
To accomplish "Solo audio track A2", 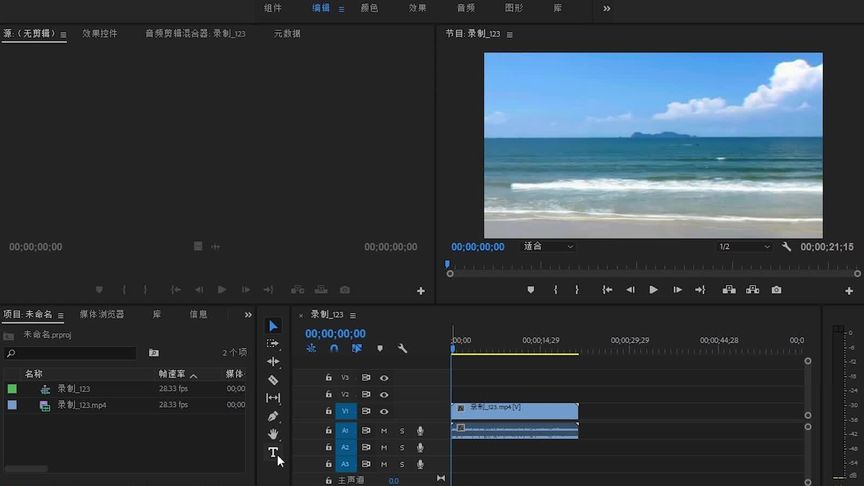I will (402, 448).
